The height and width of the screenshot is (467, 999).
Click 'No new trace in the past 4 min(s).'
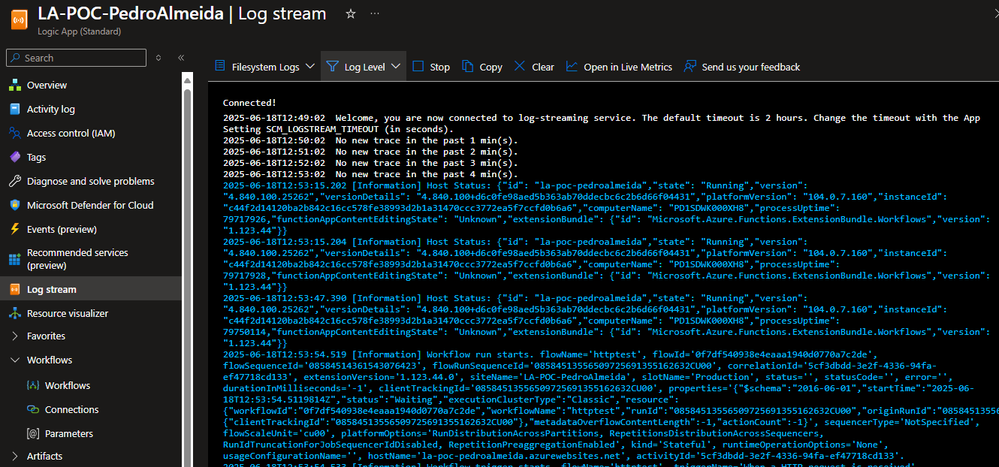(x=427, y=174)
